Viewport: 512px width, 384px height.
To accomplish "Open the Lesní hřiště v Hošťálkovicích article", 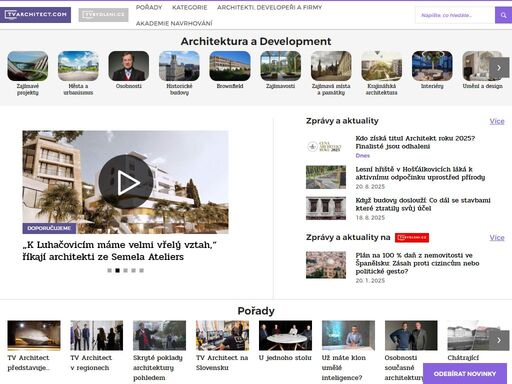I will (x=420, y=173).
